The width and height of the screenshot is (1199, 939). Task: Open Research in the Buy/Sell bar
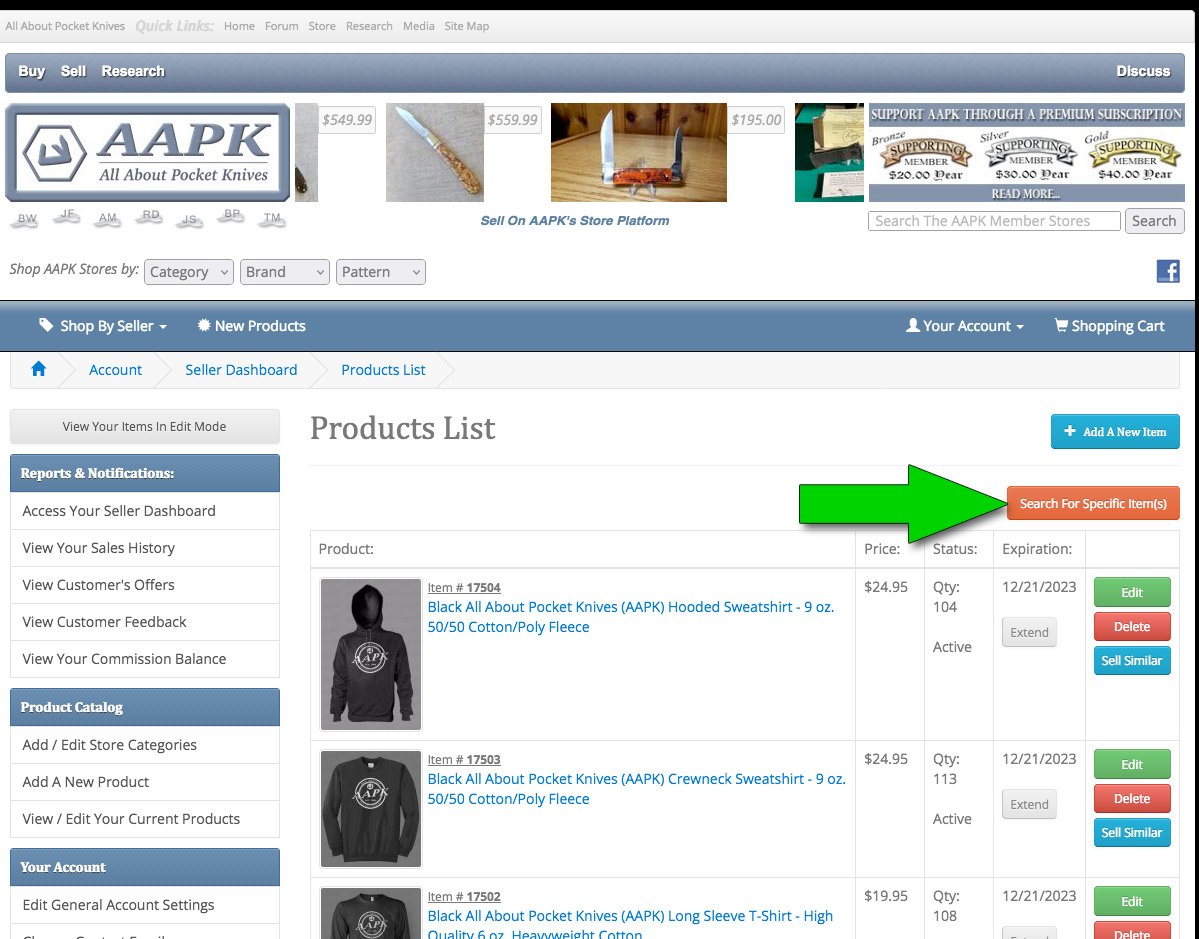pos(133,71)
